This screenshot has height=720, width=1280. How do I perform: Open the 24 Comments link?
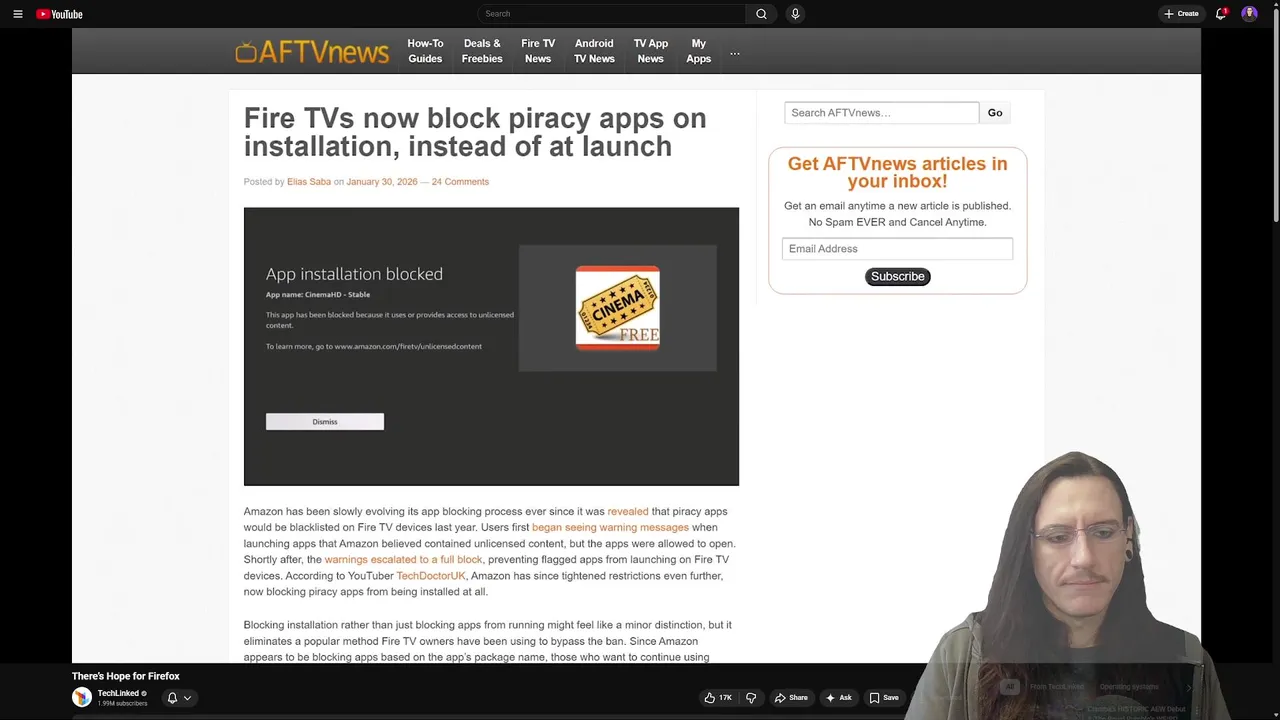point(460,182)
